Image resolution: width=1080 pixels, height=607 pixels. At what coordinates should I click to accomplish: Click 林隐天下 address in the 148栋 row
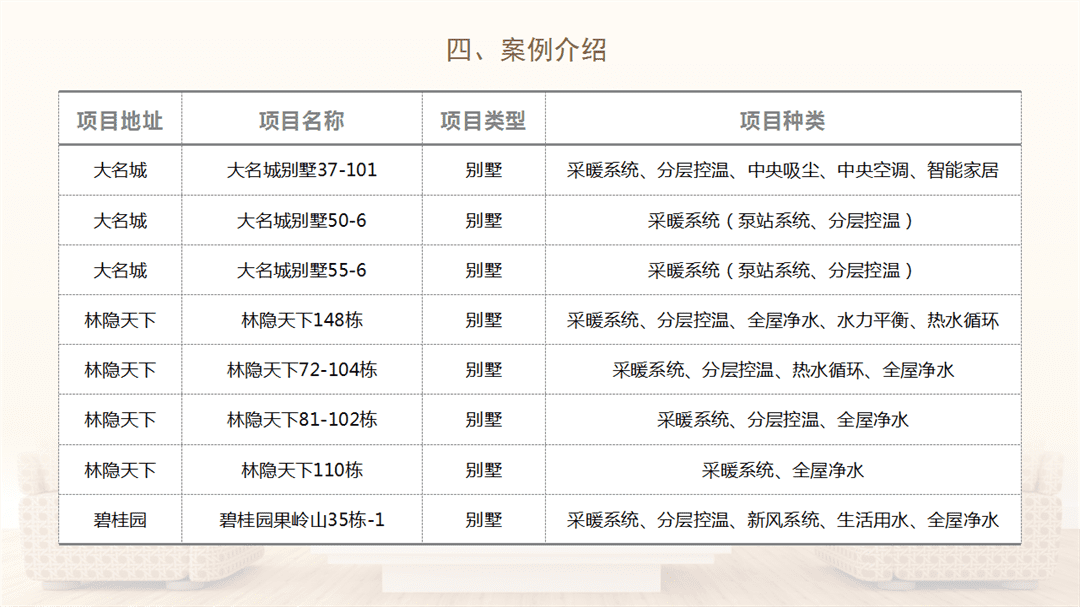120,320
